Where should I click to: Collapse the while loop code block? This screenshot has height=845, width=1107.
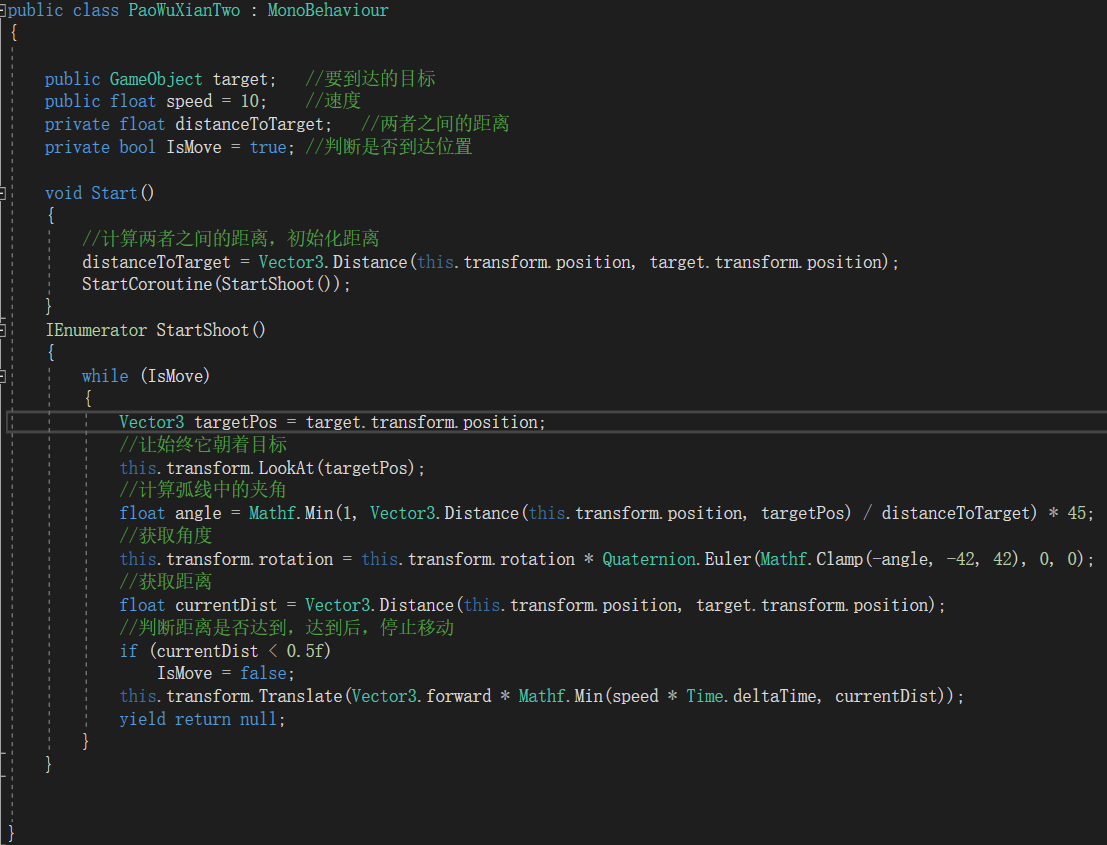5,376
